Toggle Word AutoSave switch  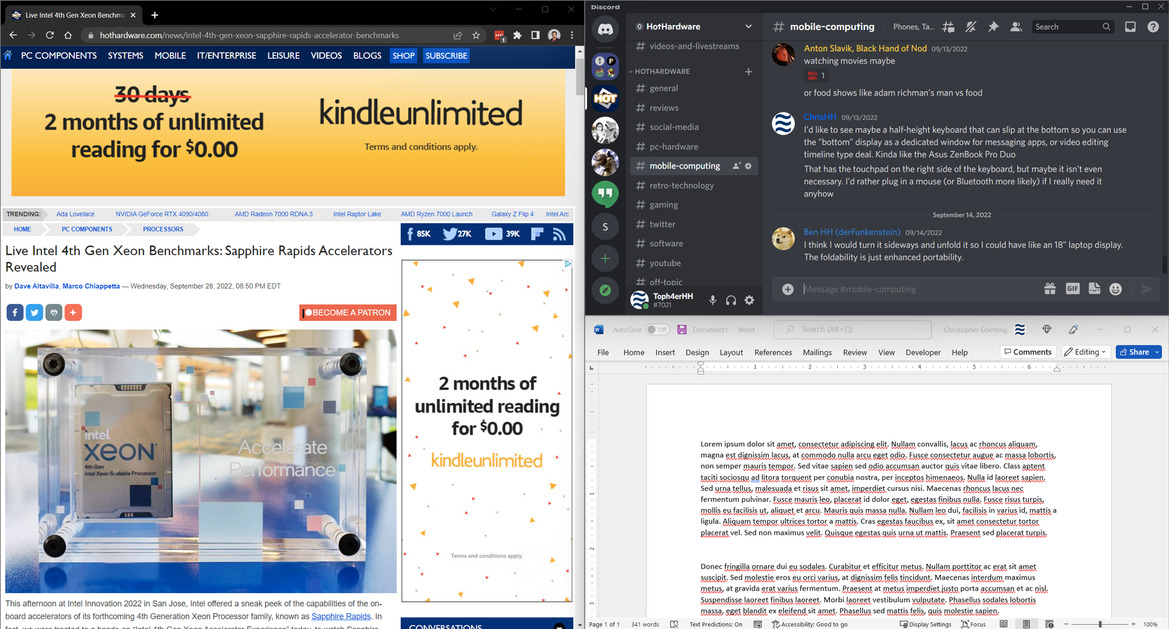click(x=658, y=329)
